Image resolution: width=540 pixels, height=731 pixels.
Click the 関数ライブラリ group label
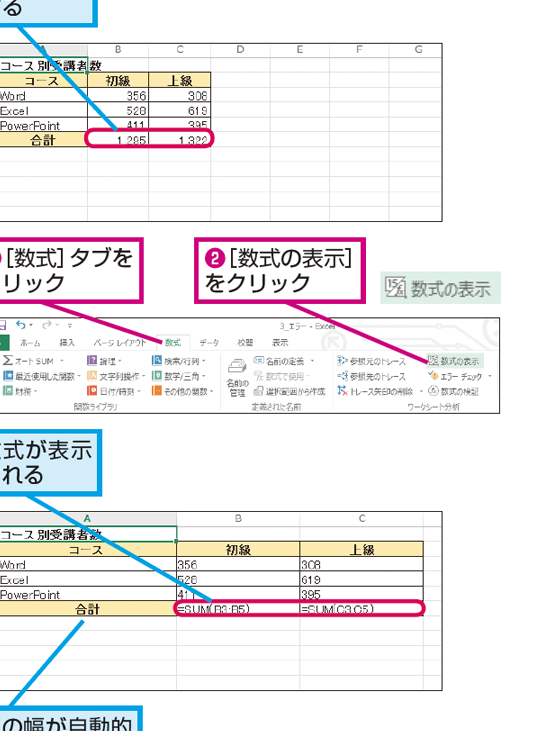coord(95,407)
